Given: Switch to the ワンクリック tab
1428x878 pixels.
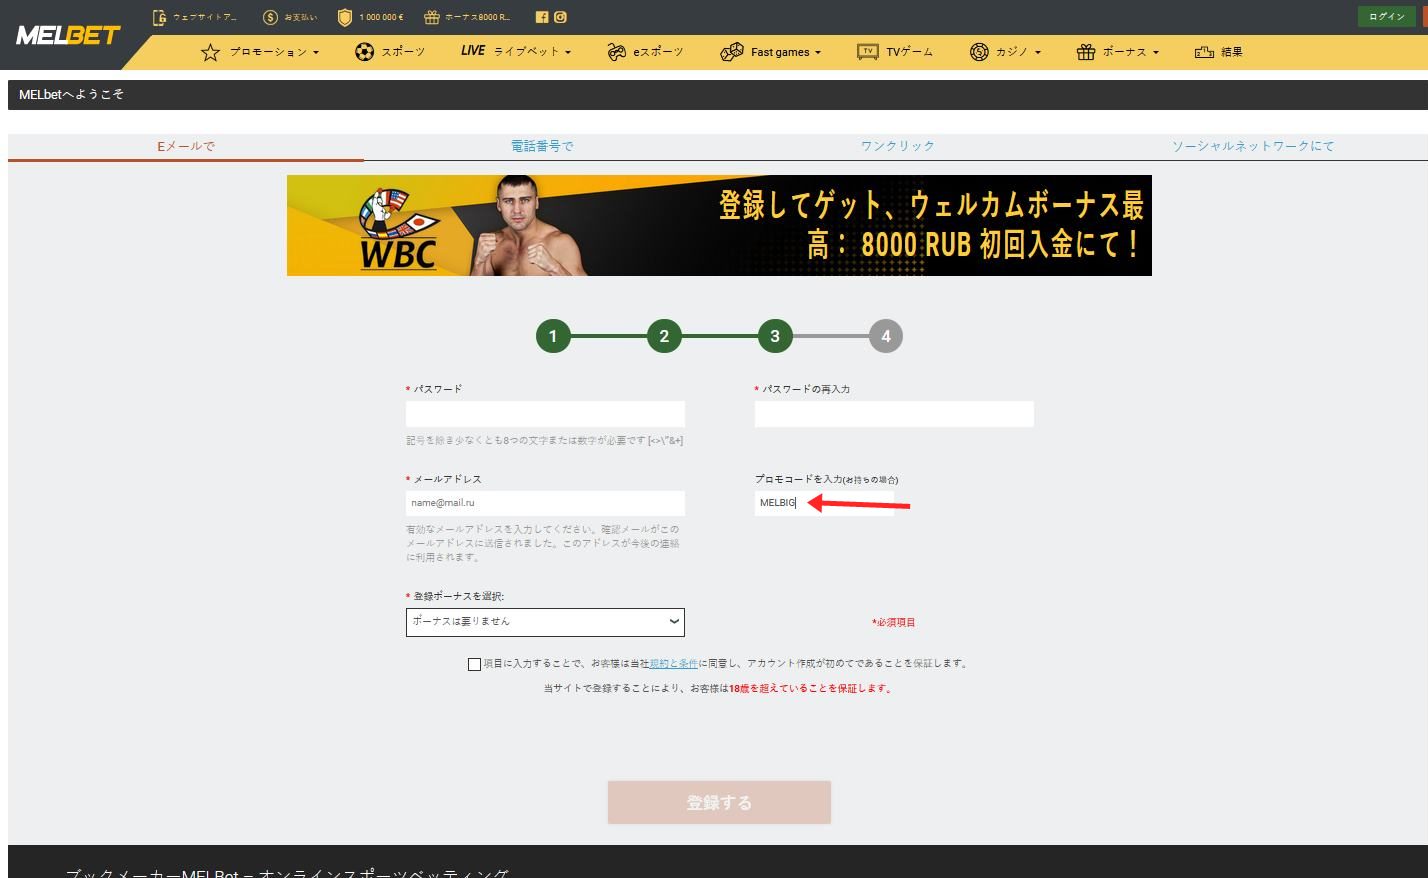Looking at the screenshot, I should coord(898,146).
